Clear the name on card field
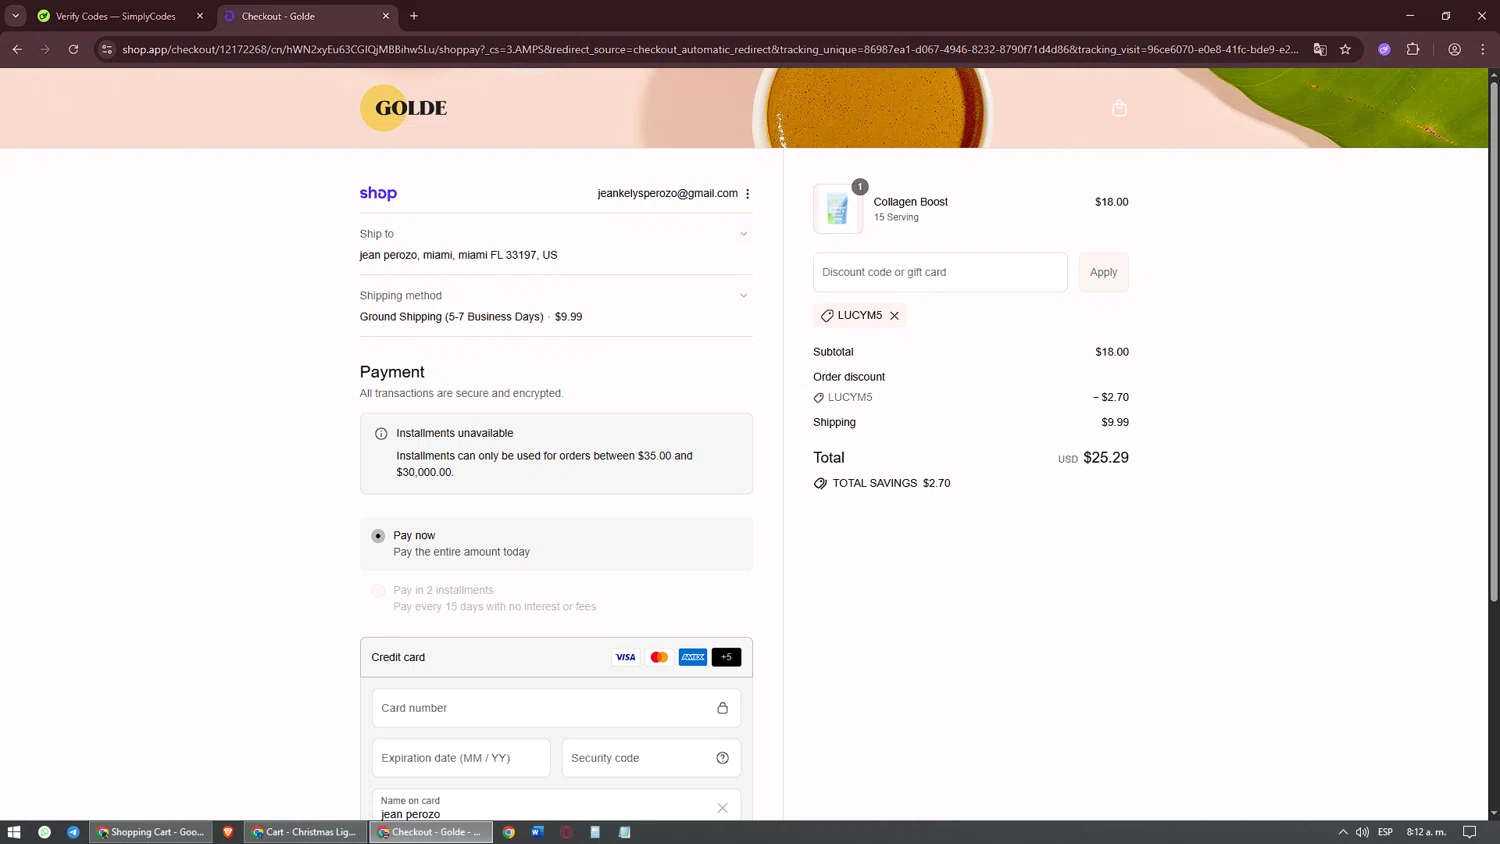 coord(722,808)
